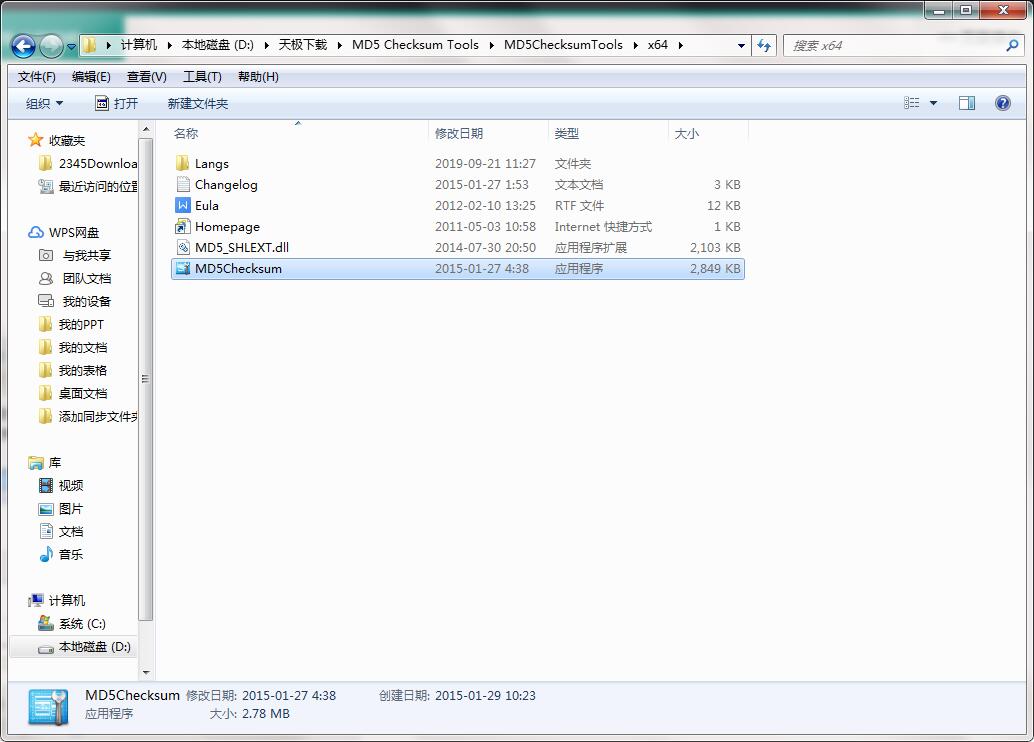Click the 收藏夹 favorites star item
Viewport: 1034px width, 742px height.
coord(57,140)
